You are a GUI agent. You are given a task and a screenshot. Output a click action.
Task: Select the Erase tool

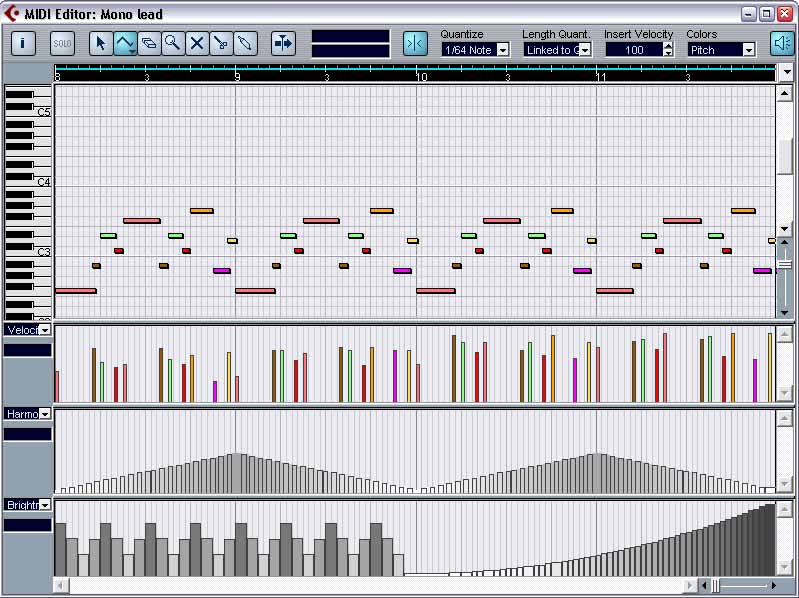click(149, 44)
